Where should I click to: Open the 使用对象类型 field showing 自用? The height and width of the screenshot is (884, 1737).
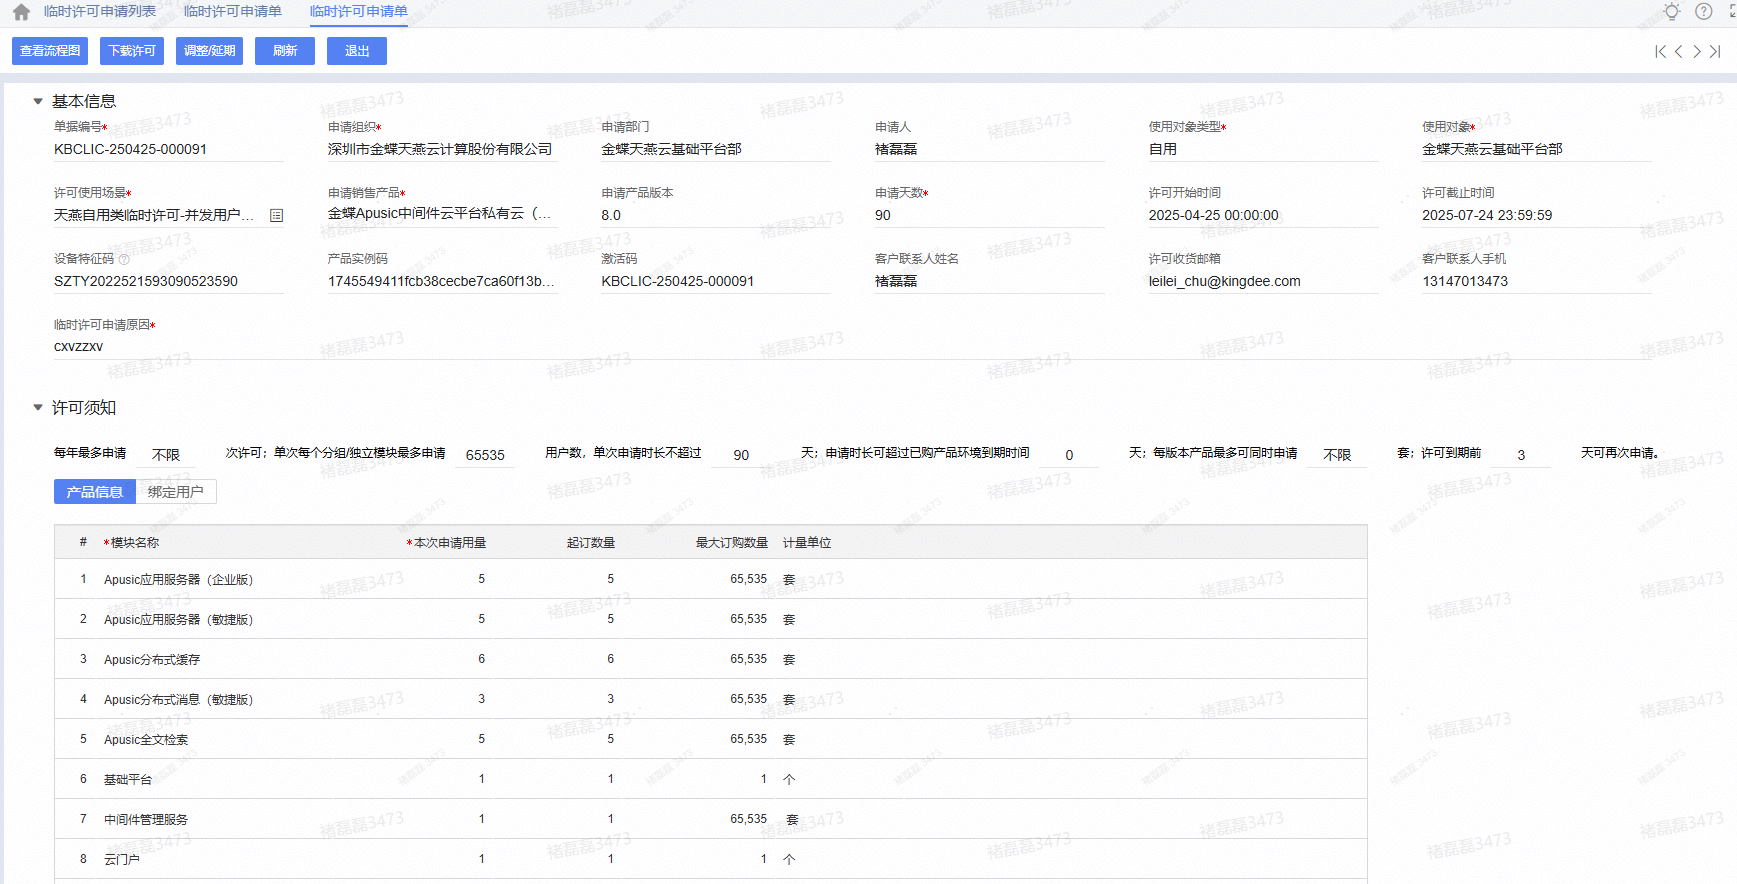coord(1263,149)
